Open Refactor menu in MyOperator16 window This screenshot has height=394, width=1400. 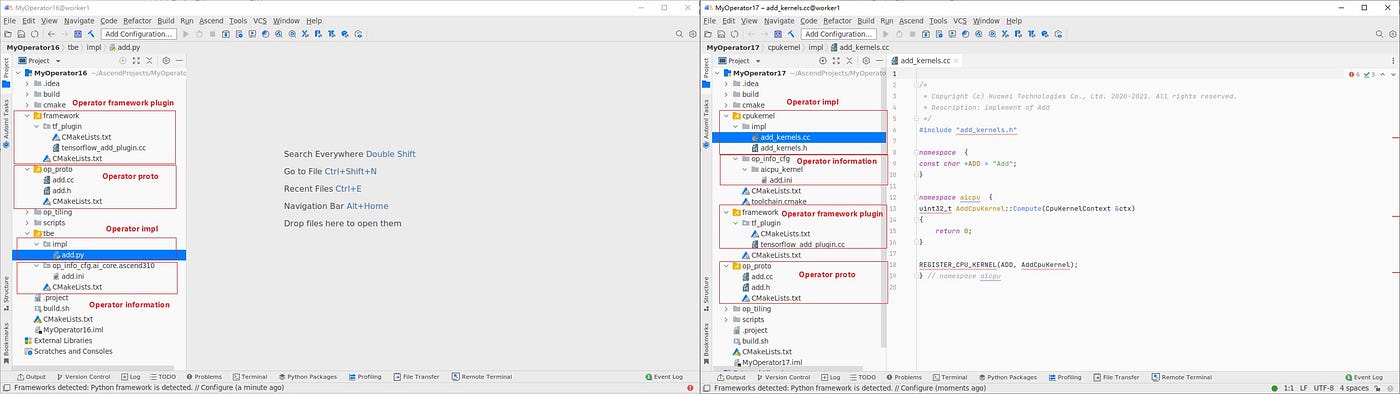(x=137, y=21)
